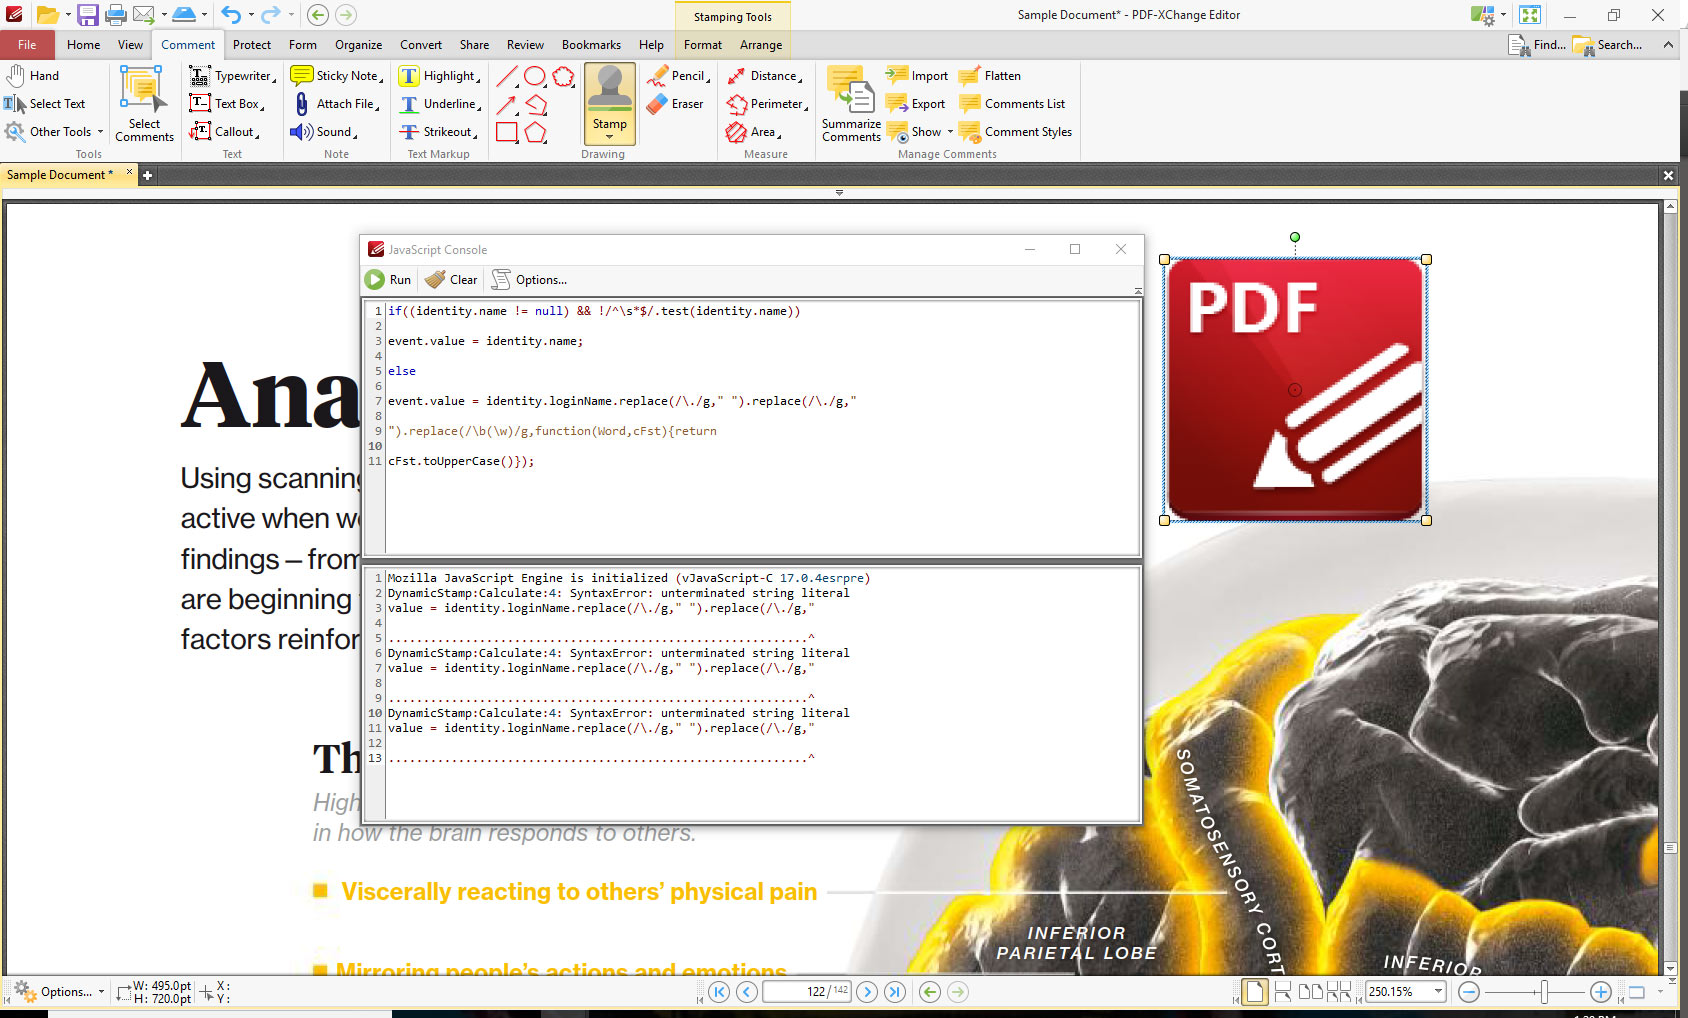
Task: Clear the JavaScript Console output
Action: pos(450,279)
